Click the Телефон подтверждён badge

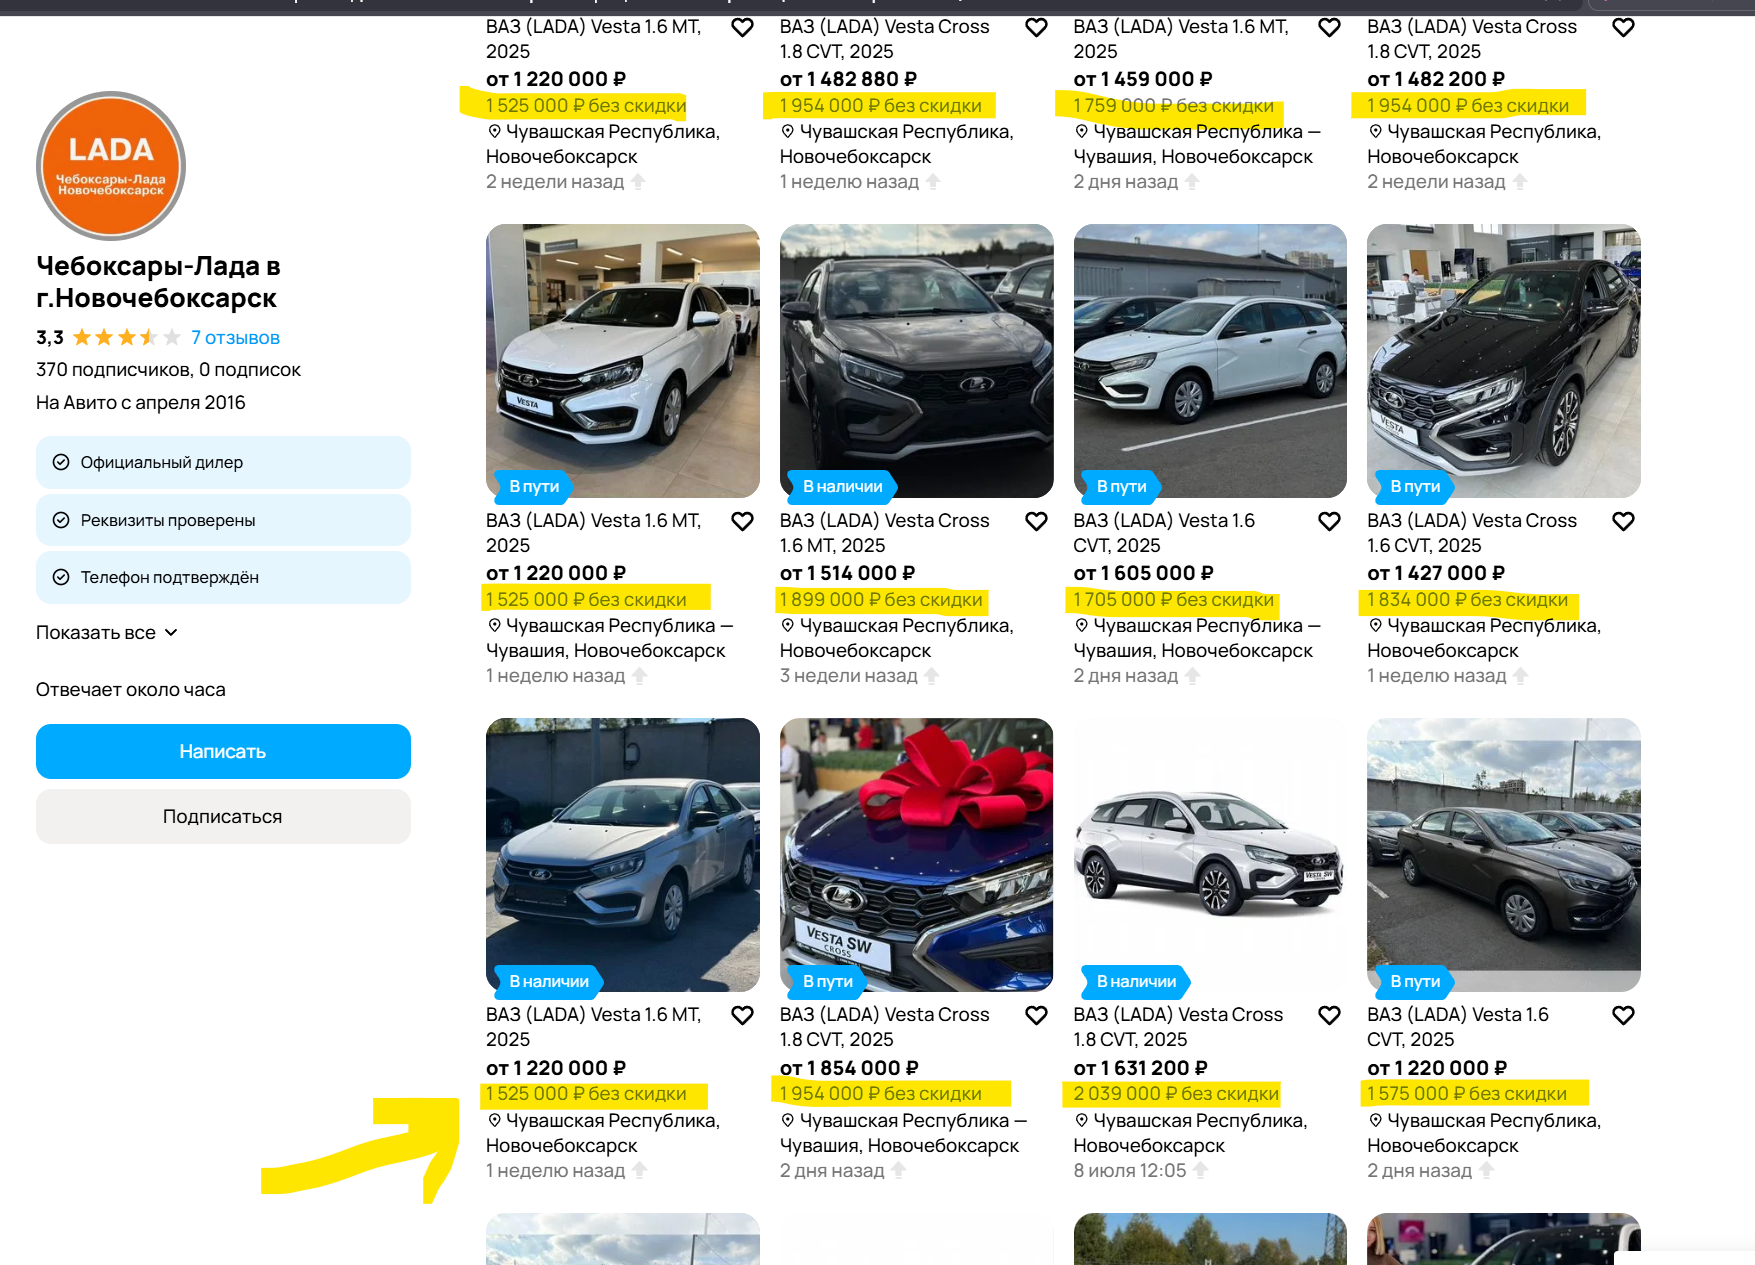tap(223, 577)
